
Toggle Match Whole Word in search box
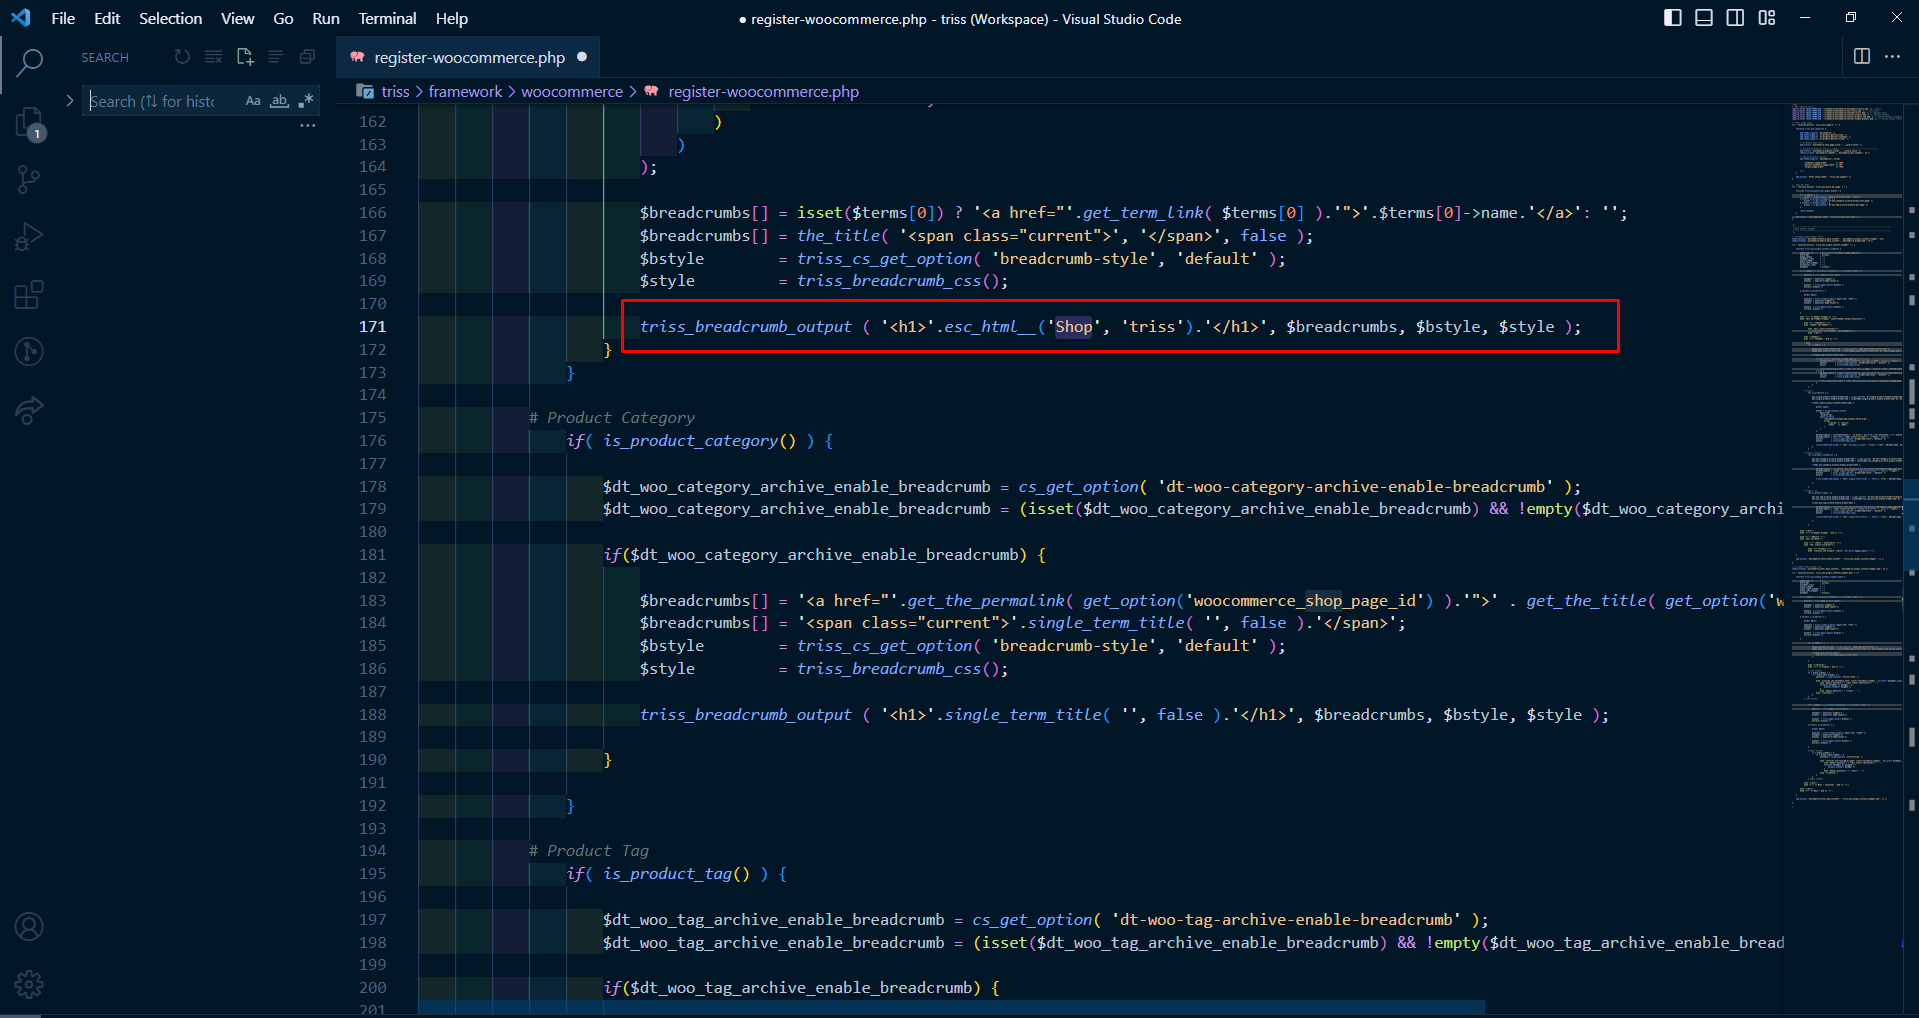pos(280,101)
